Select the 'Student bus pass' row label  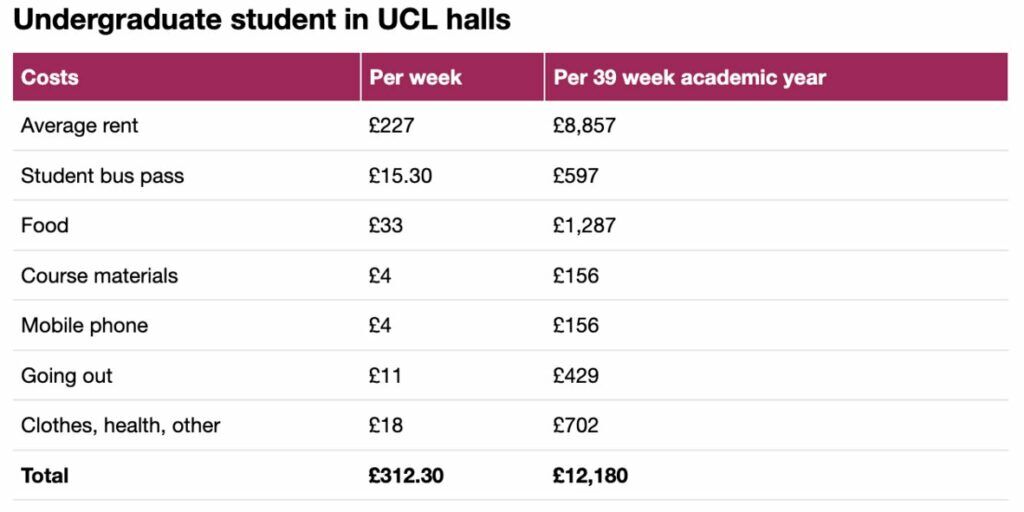pyautogui.click(x=103, y=176)
